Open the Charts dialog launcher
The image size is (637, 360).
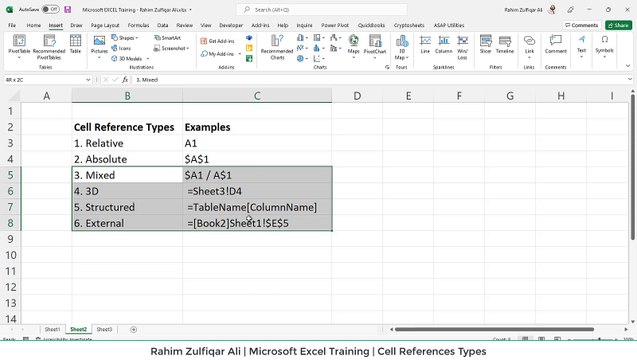point(387,67)
